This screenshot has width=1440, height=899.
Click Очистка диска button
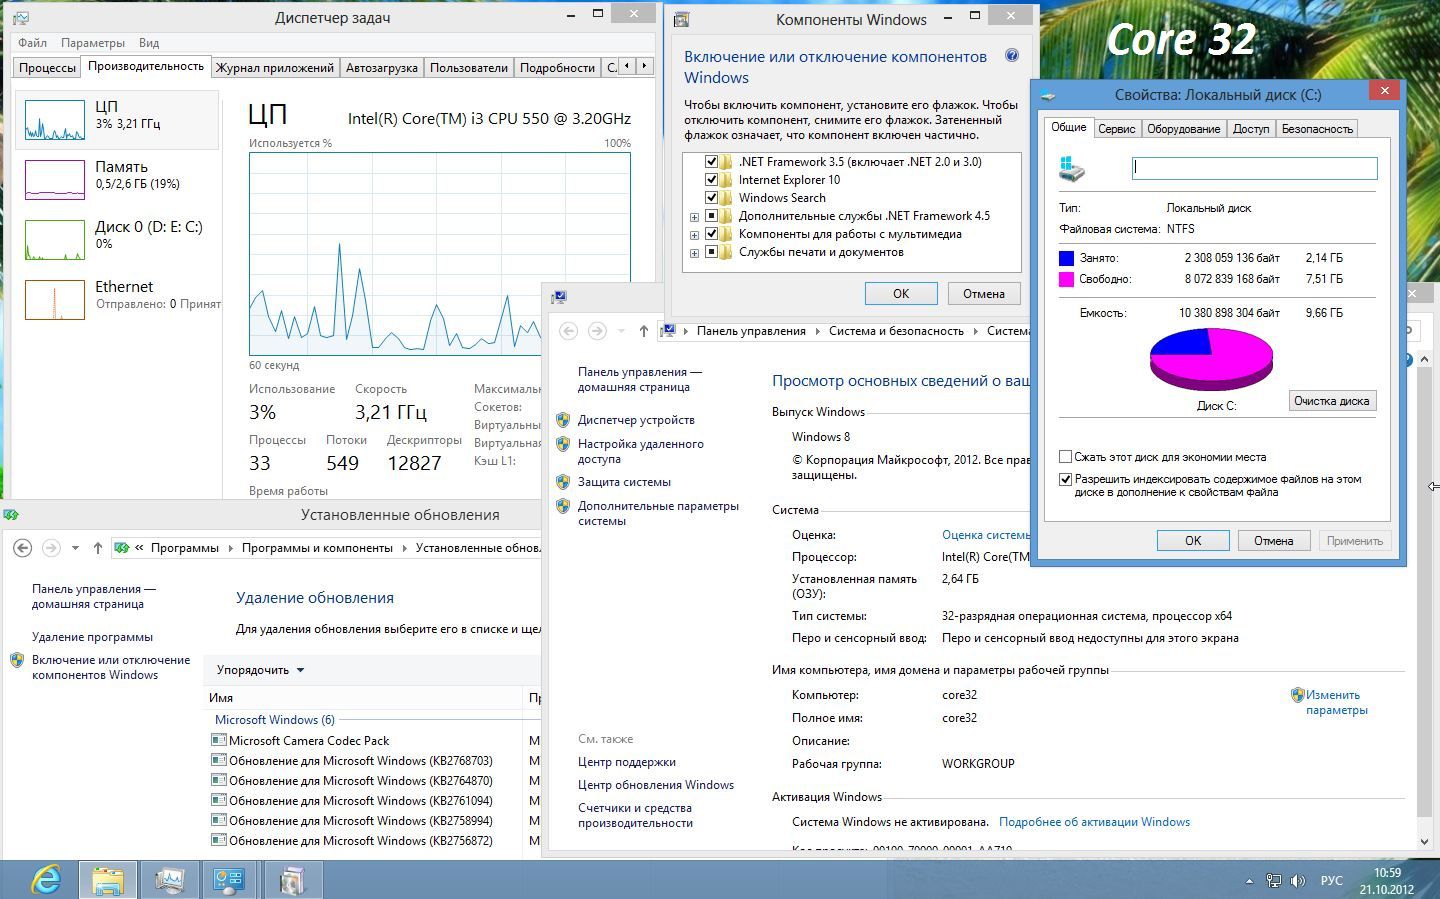point(1332,401)
